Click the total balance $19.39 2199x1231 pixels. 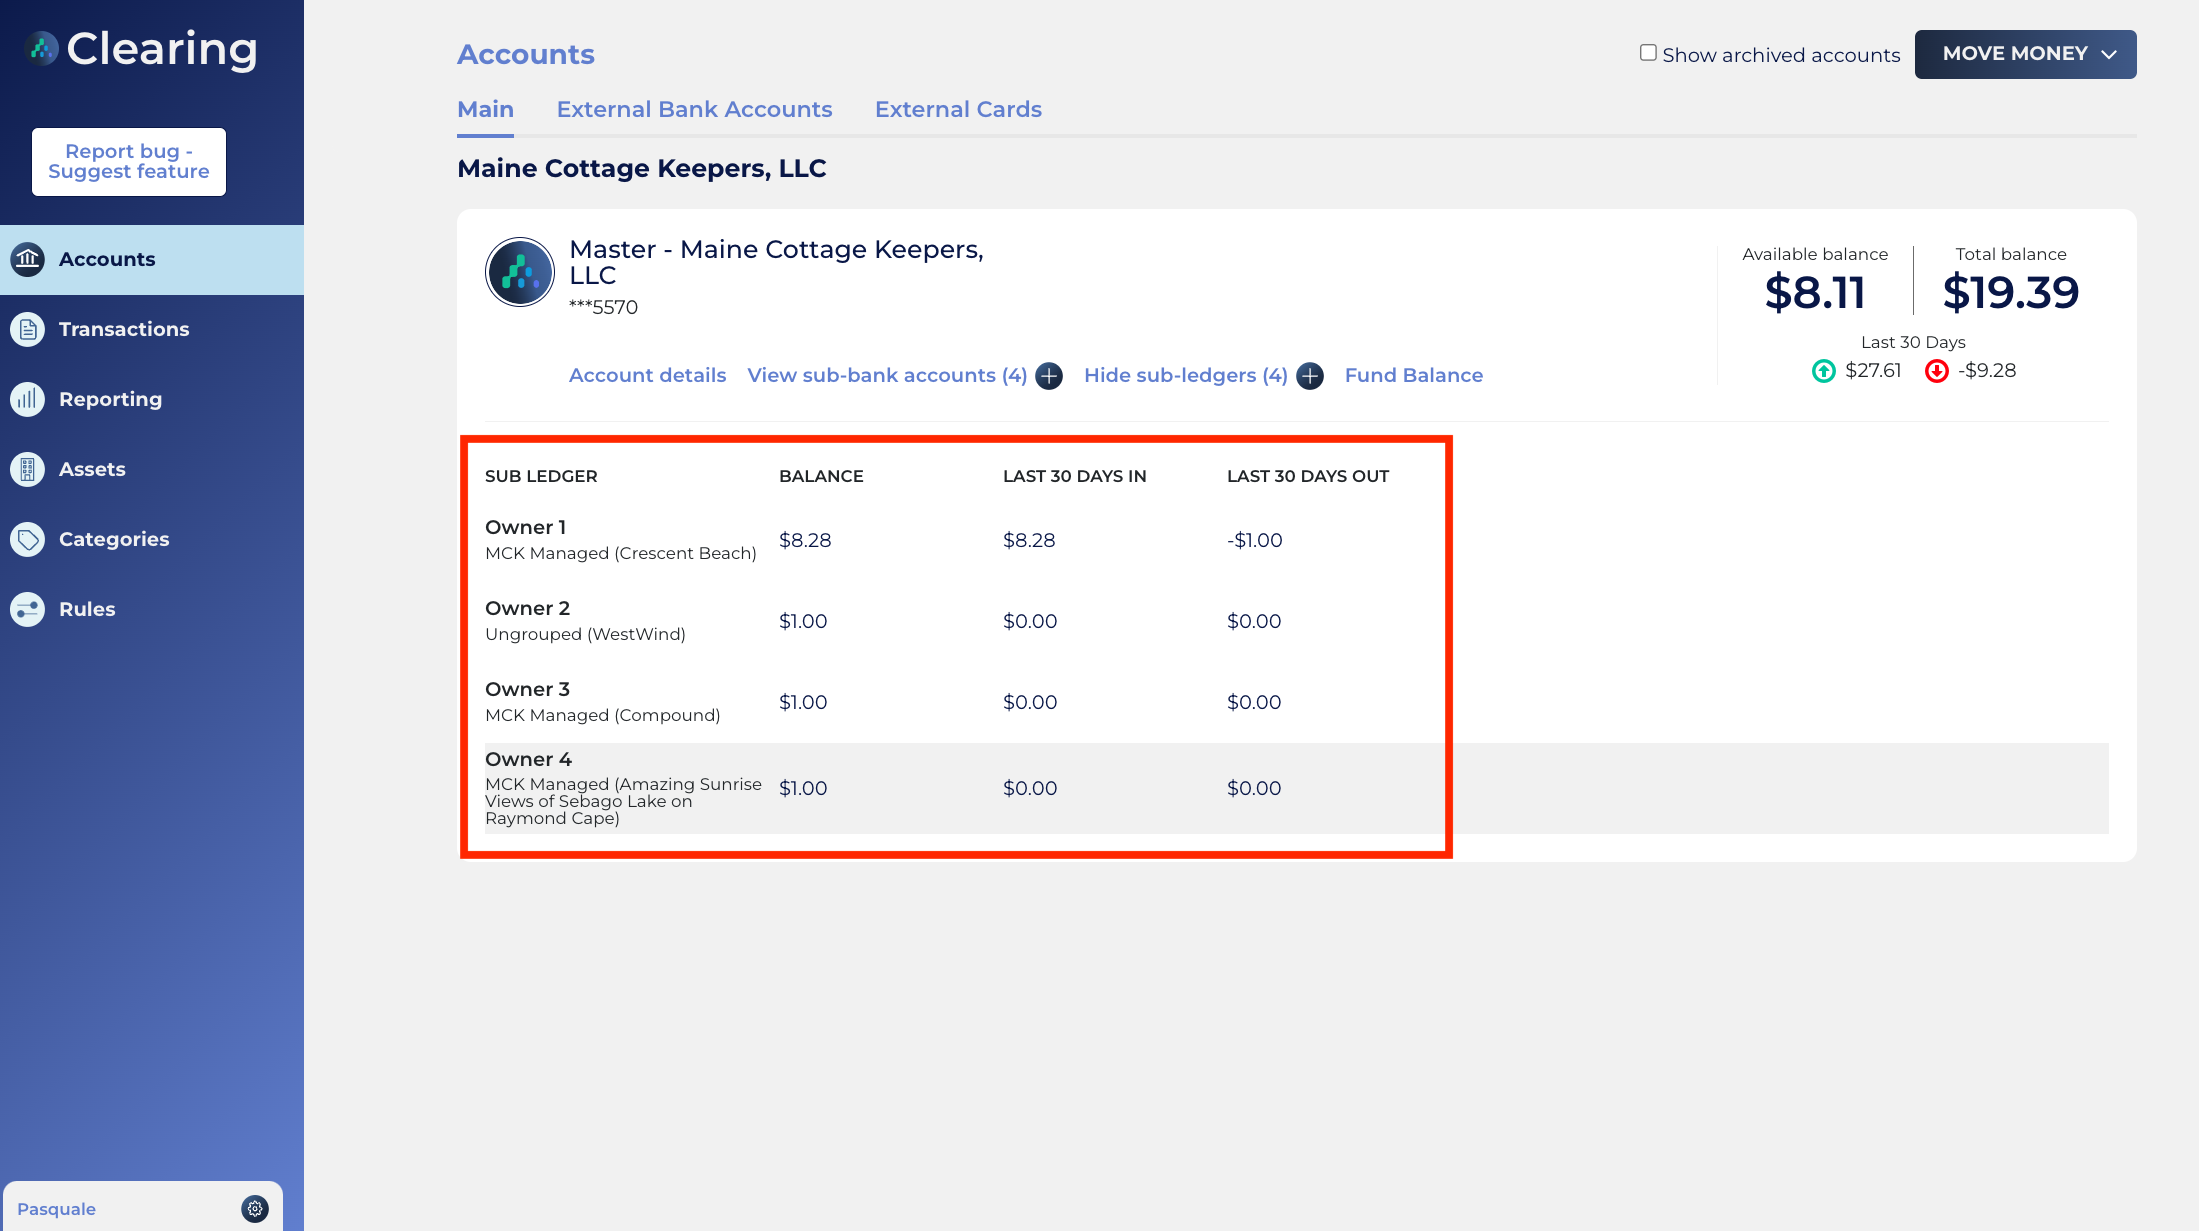tap(2010, 293)
